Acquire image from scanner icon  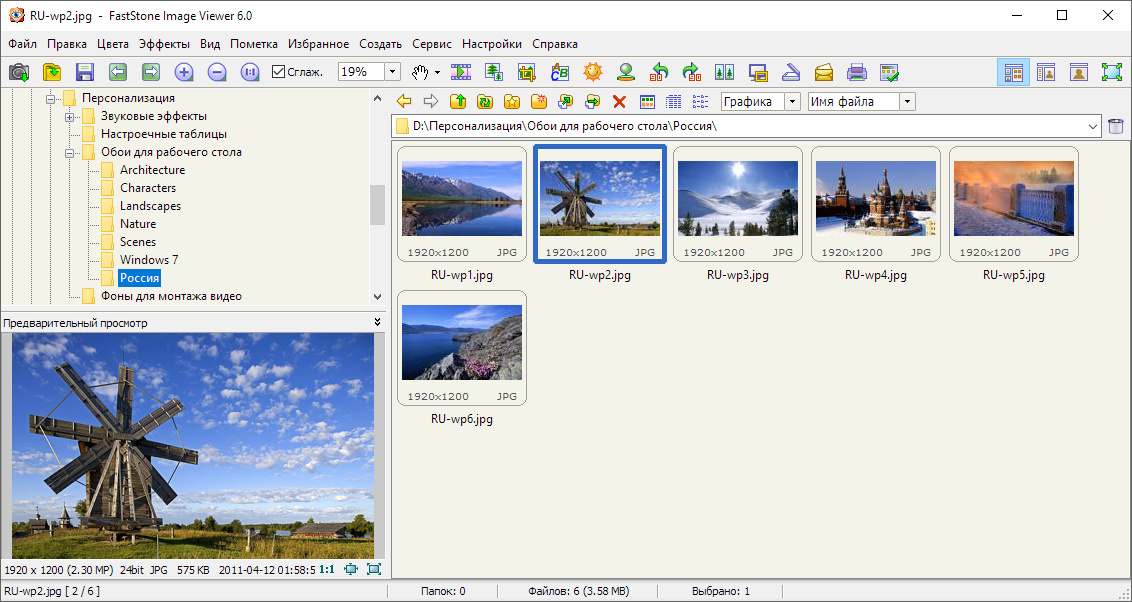tap(791, 71)
